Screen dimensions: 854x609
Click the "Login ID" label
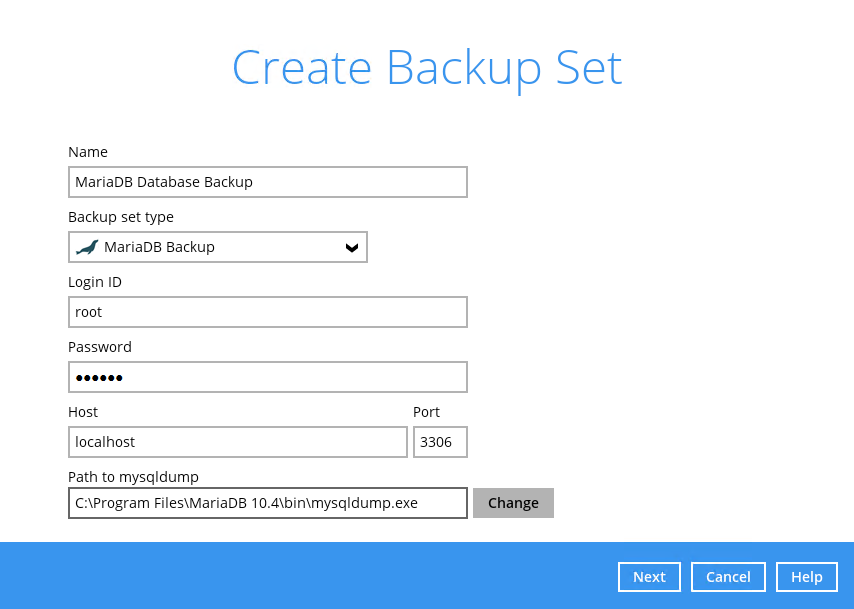(95, 282)
